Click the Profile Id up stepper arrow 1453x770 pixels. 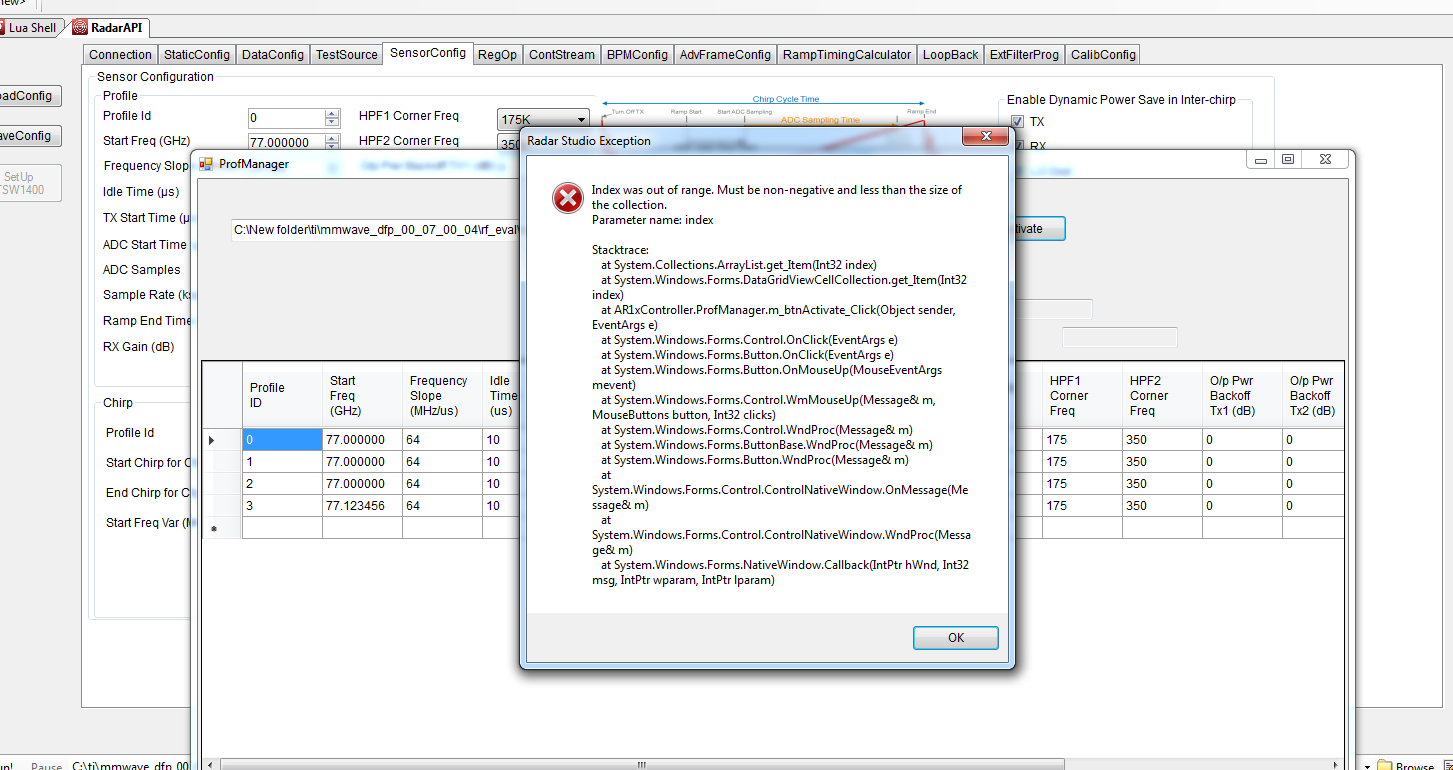pyautogui.click(x=332, y=112)
